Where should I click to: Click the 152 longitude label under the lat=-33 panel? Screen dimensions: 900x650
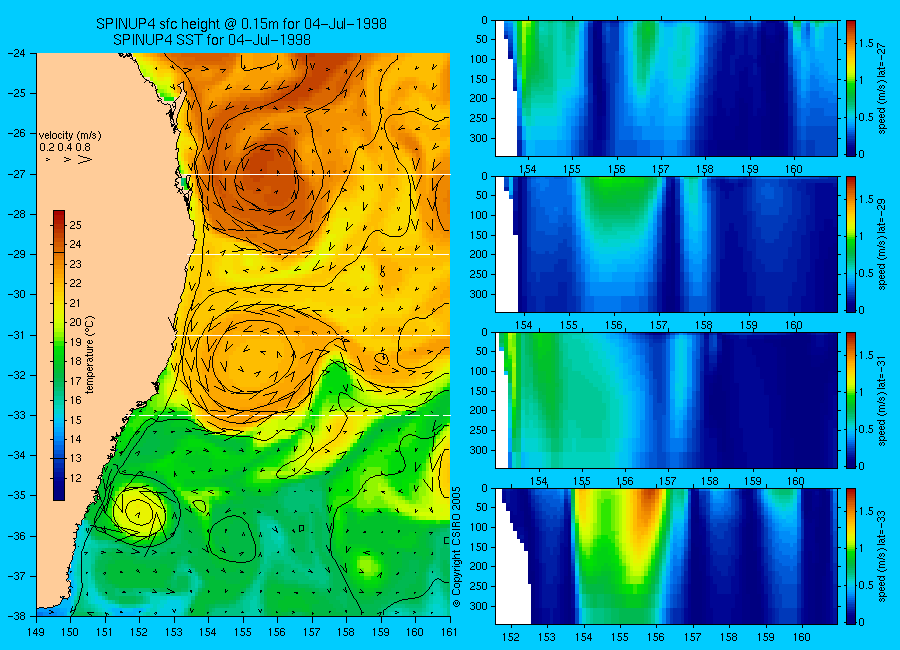click(x=510, y=637)
